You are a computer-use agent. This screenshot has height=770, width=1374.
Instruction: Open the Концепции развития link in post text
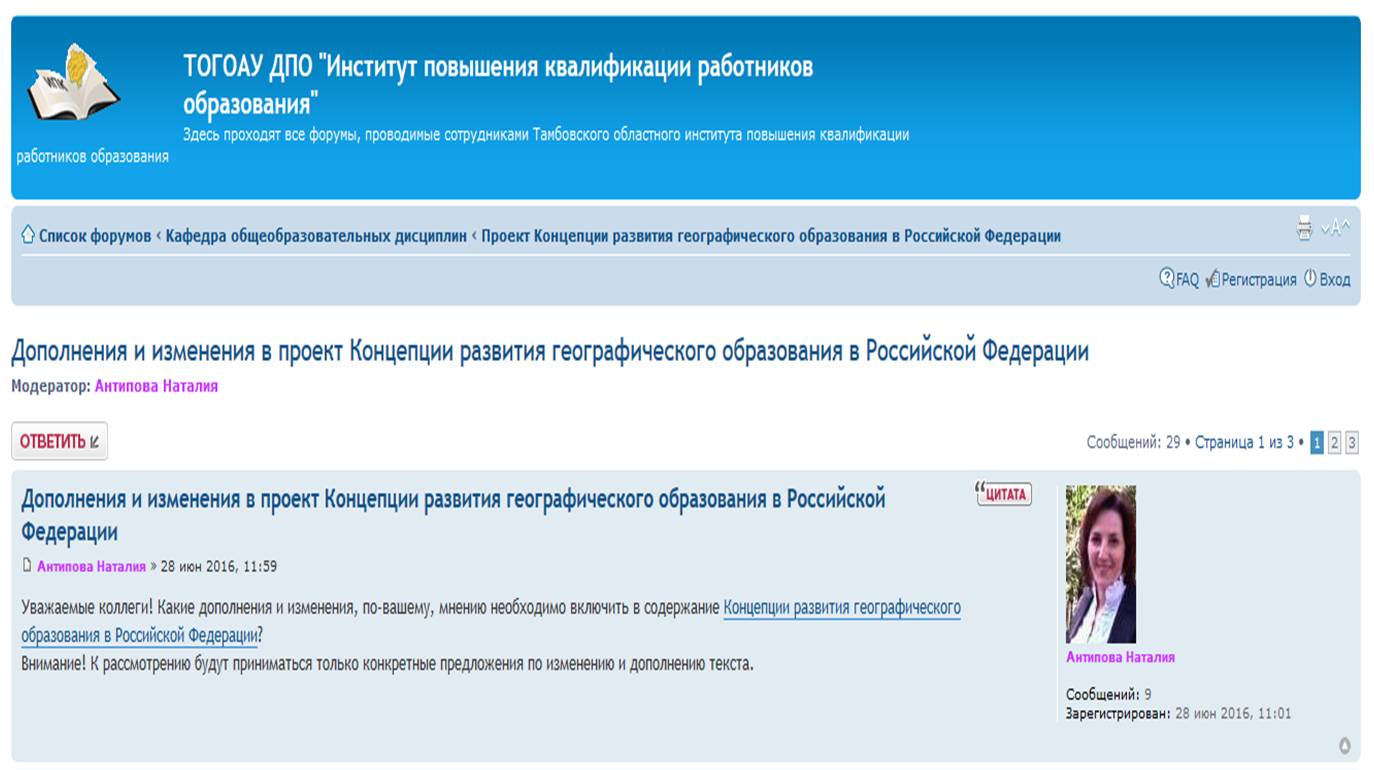(x=841, y=608)
